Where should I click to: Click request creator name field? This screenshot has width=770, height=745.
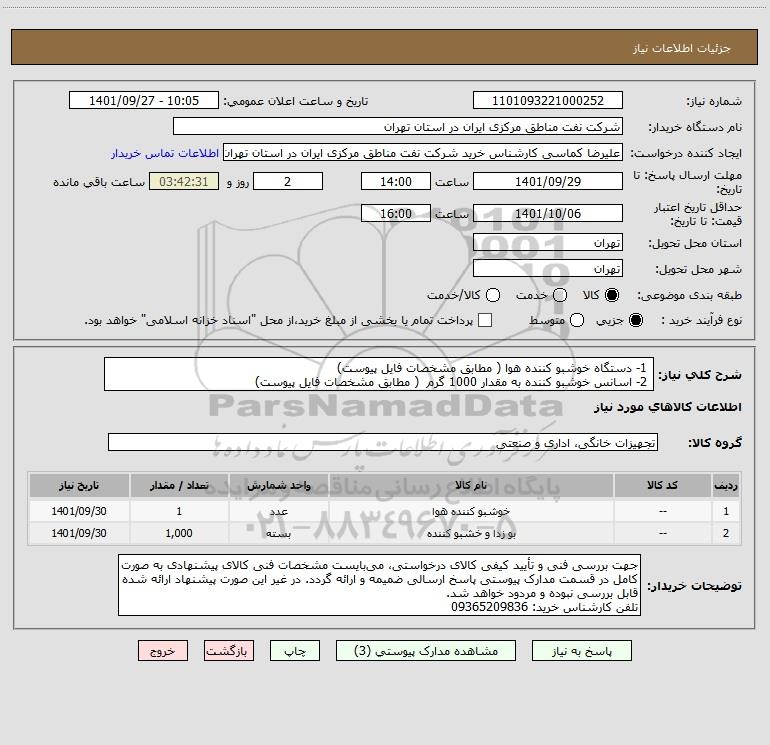coord(423,152)
